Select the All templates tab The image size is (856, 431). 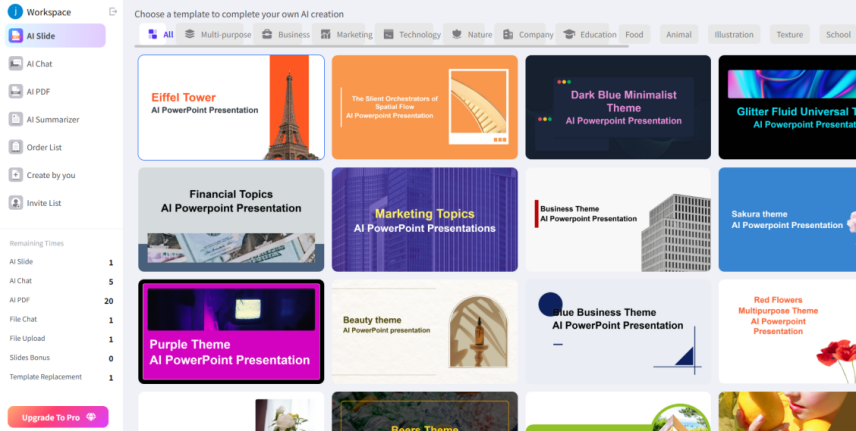click(158, 34)
